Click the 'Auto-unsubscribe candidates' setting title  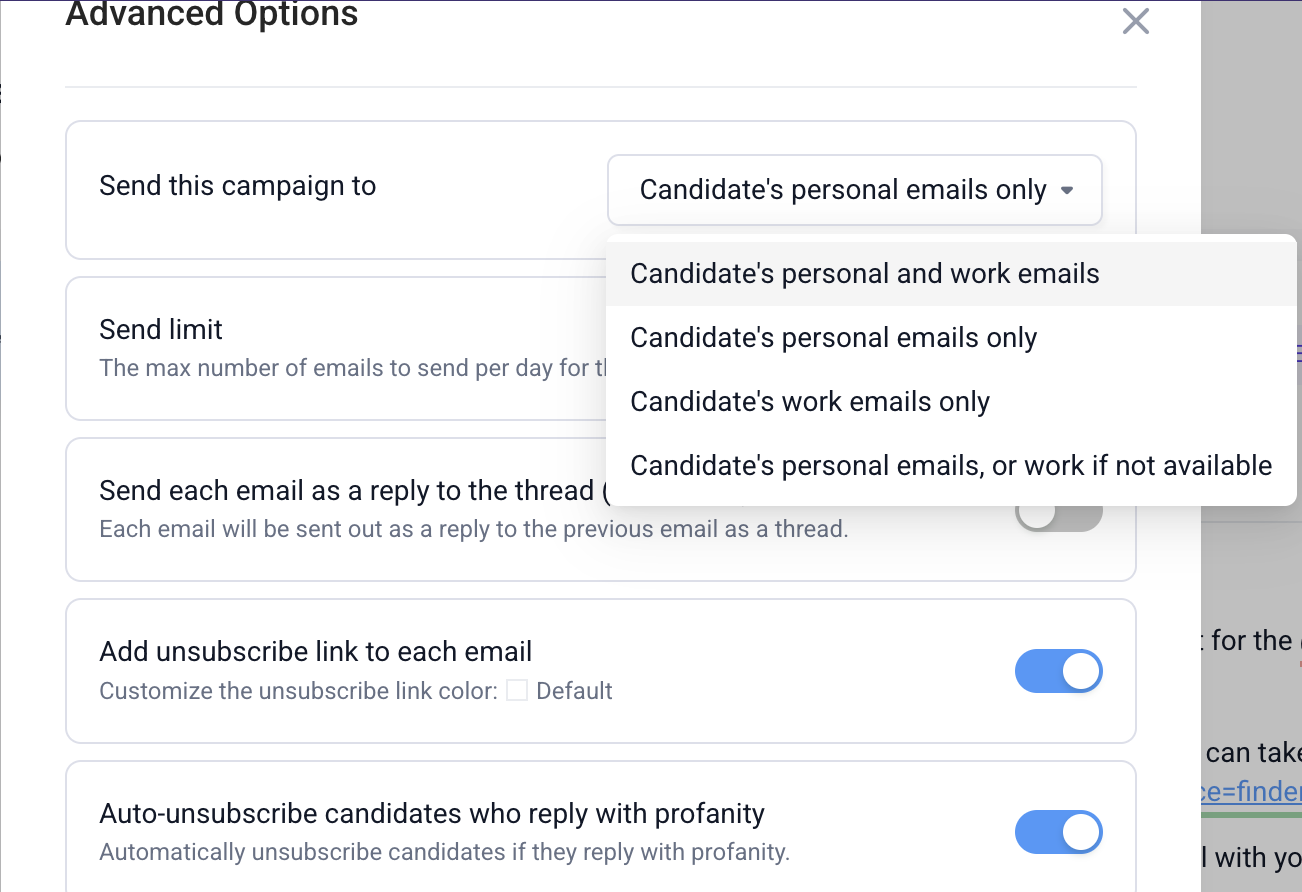point(431,814)
